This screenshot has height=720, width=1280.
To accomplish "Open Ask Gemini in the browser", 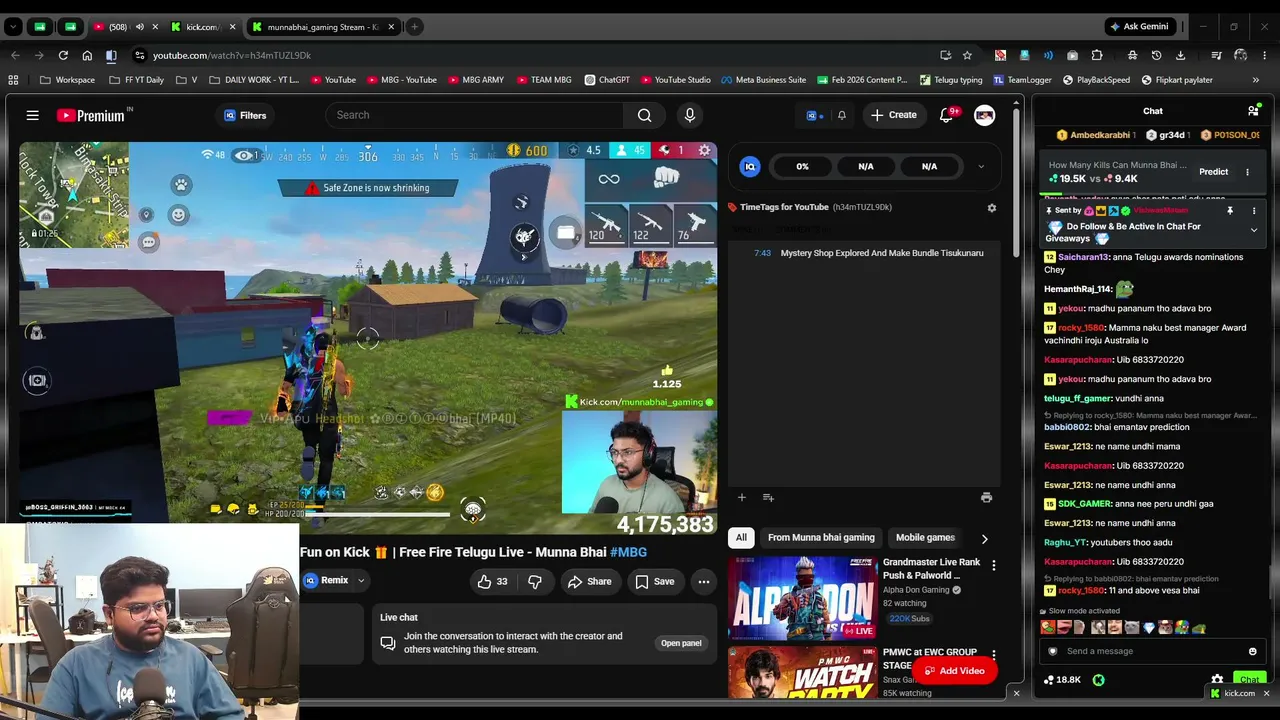I will (x=1139, y=27).
